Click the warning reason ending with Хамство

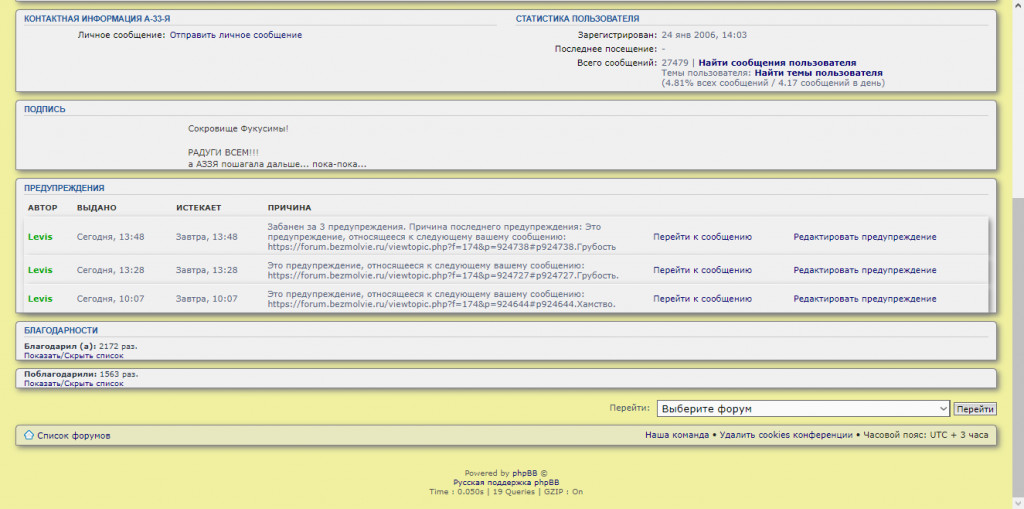coord(441,299)
